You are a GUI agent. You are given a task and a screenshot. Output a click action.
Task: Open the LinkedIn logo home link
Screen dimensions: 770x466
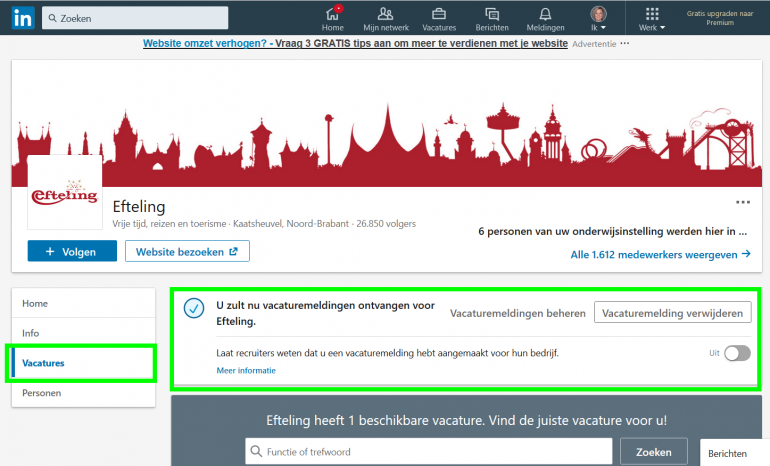(23, 18)
